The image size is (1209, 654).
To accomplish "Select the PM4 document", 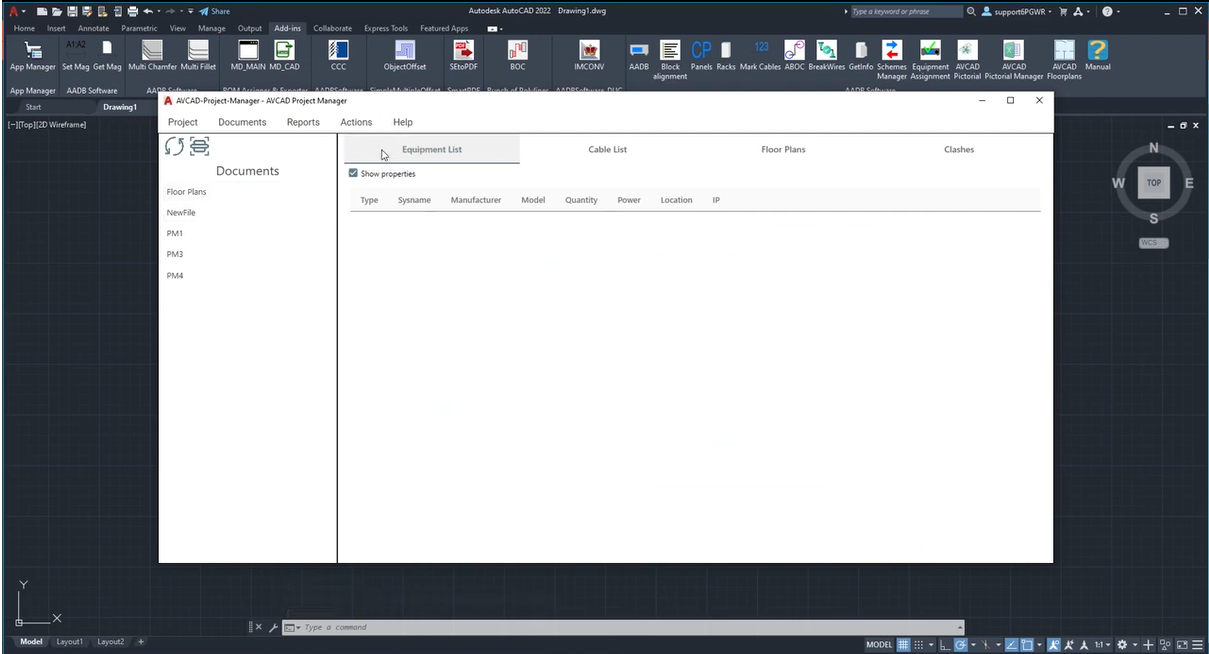I will [175, 275].
